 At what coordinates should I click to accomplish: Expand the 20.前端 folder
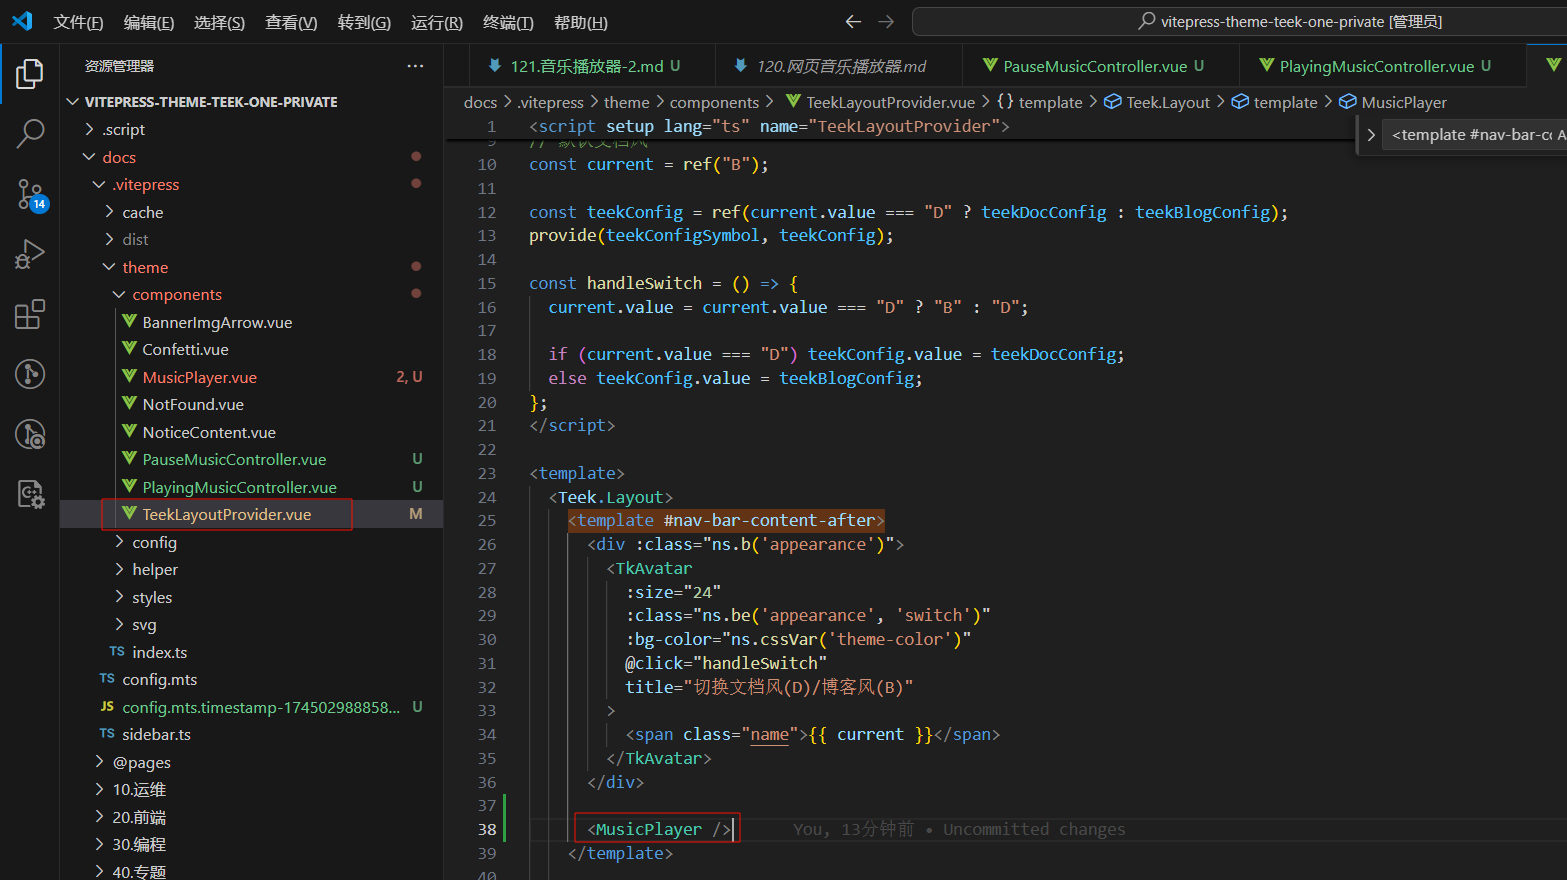pos(99,817)
